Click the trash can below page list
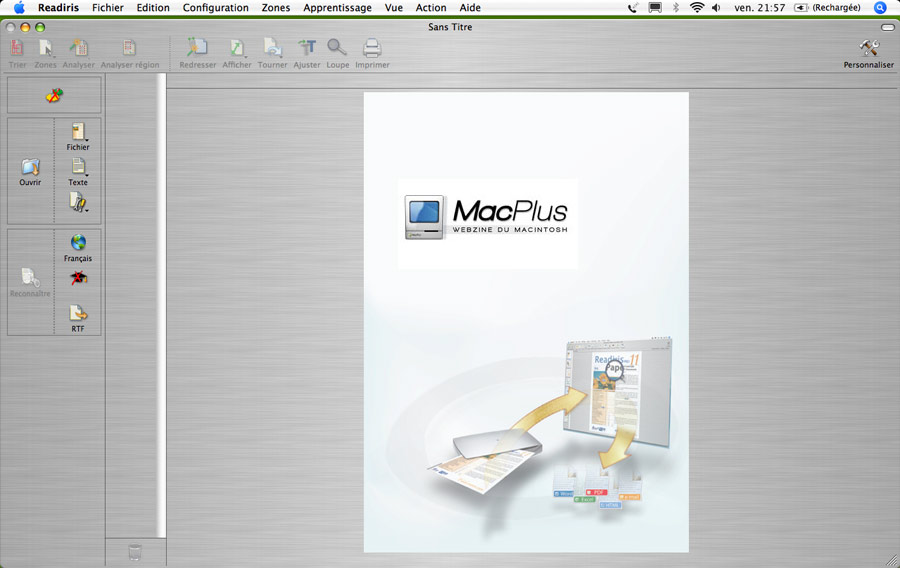The width and height of the screenshot is (900, 568). [x=135, y=552]
